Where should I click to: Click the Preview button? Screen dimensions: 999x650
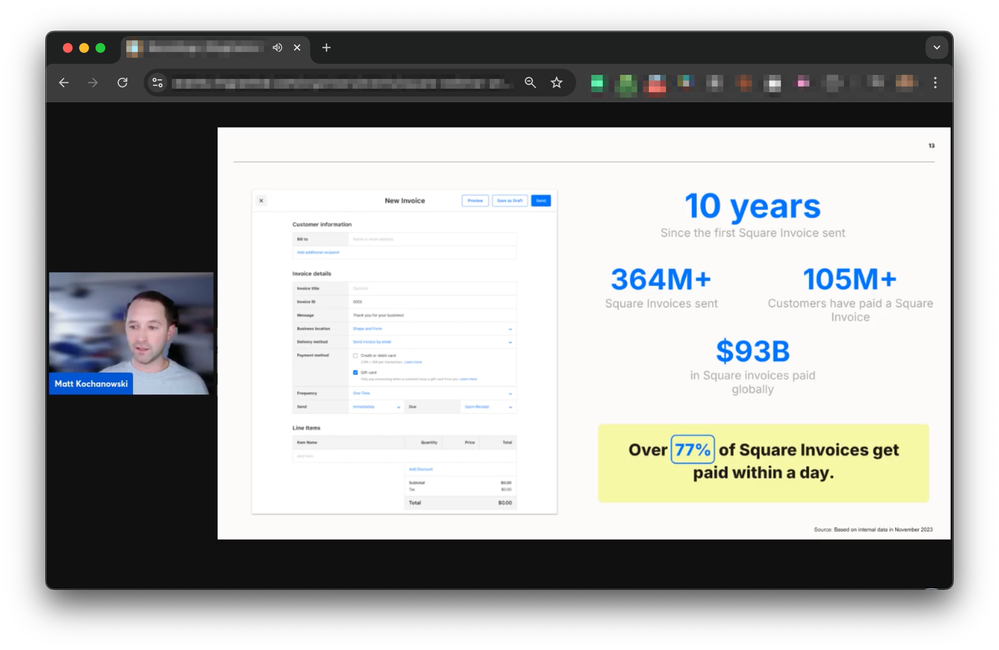[475, 201]
